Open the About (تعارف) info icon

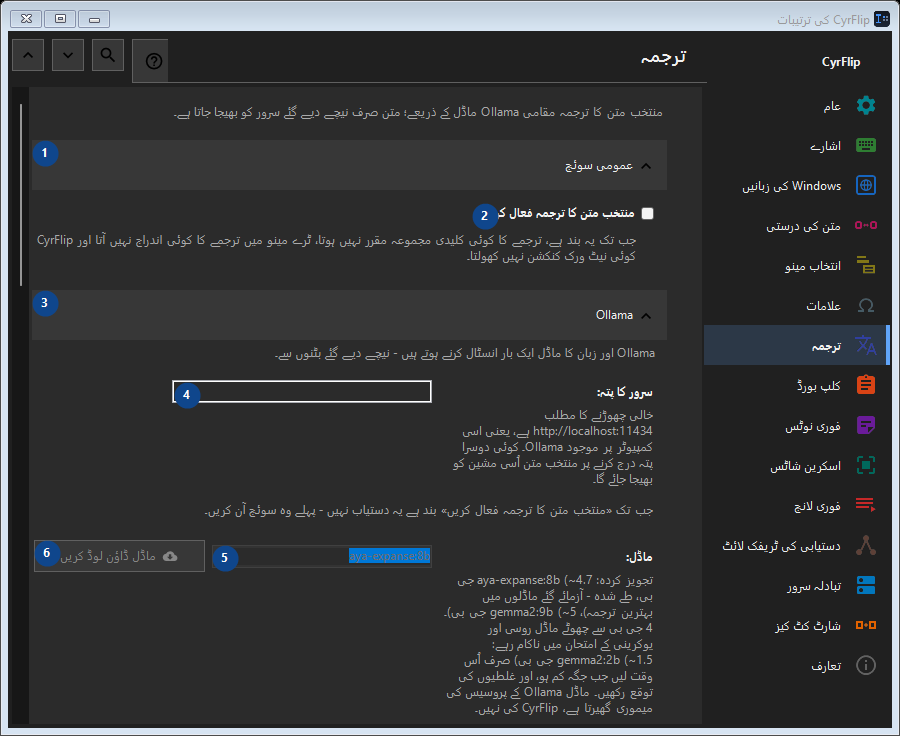866,665
